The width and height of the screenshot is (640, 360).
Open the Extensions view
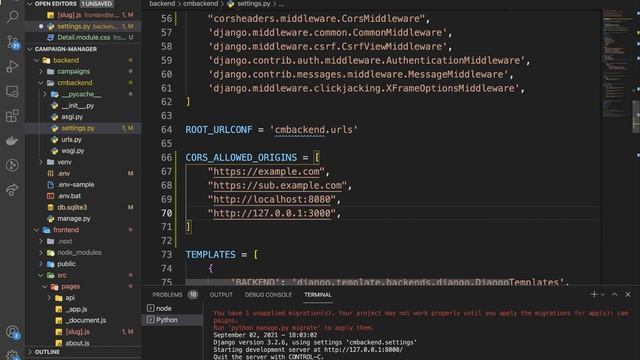tap(12, 116)
